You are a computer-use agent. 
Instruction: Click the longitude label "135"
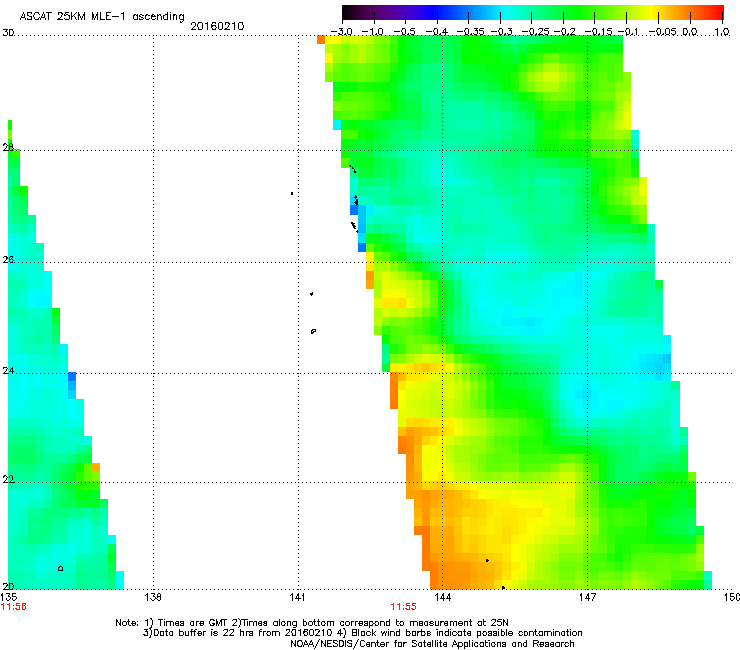[9, 597]
